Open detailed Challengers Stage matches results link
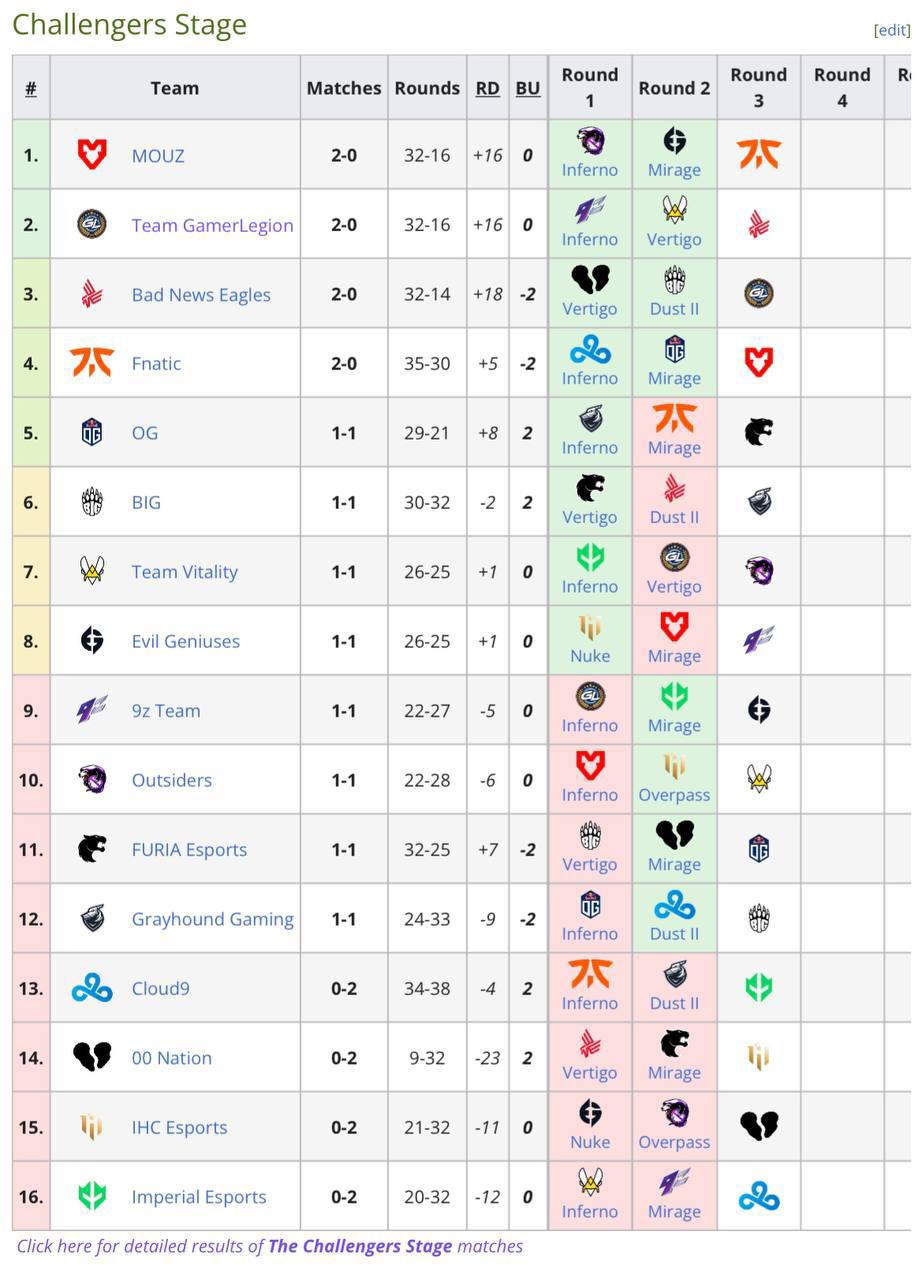Screen dimensions: 923x1280 (x=360, y=1246)
